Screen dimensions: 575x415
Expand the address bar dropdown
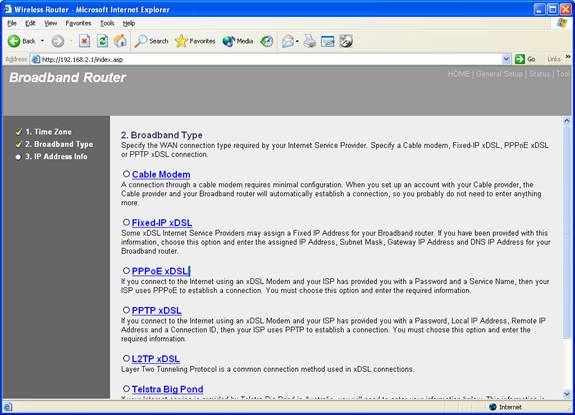(506, 59)
